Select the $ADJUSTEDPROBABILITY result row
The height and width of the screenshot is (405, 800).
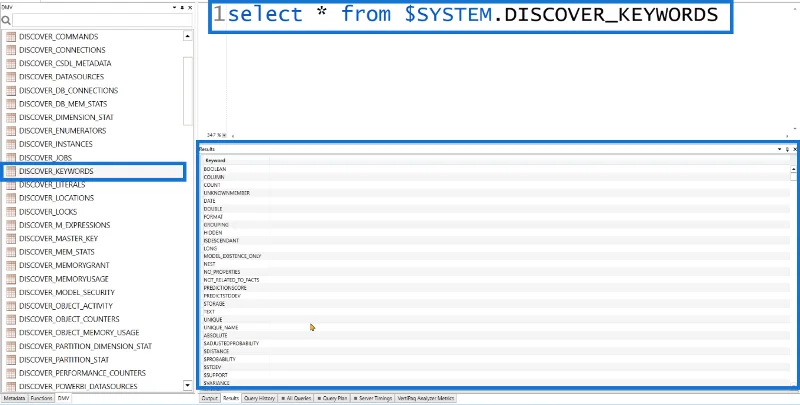(495, 343)
